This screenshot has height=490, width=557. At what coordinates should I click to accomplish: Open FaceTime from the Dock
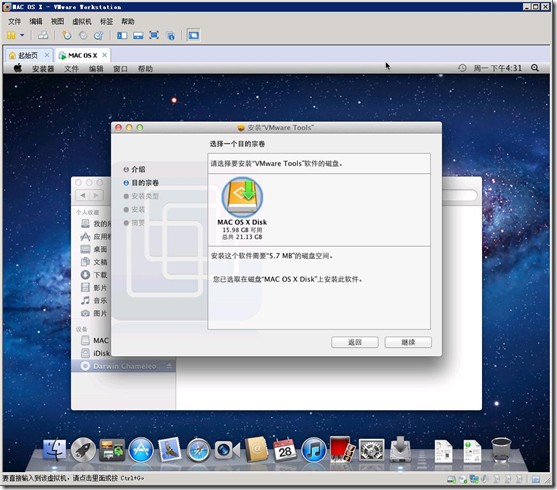click(227, 450)
